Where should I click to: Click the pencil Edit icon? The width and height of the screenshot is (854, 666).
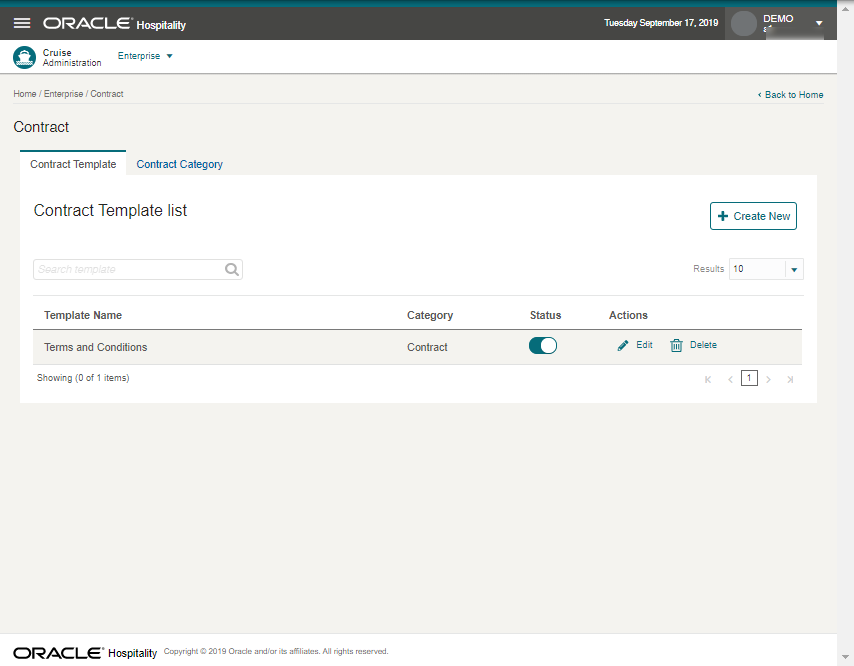(x=623, y=345)
